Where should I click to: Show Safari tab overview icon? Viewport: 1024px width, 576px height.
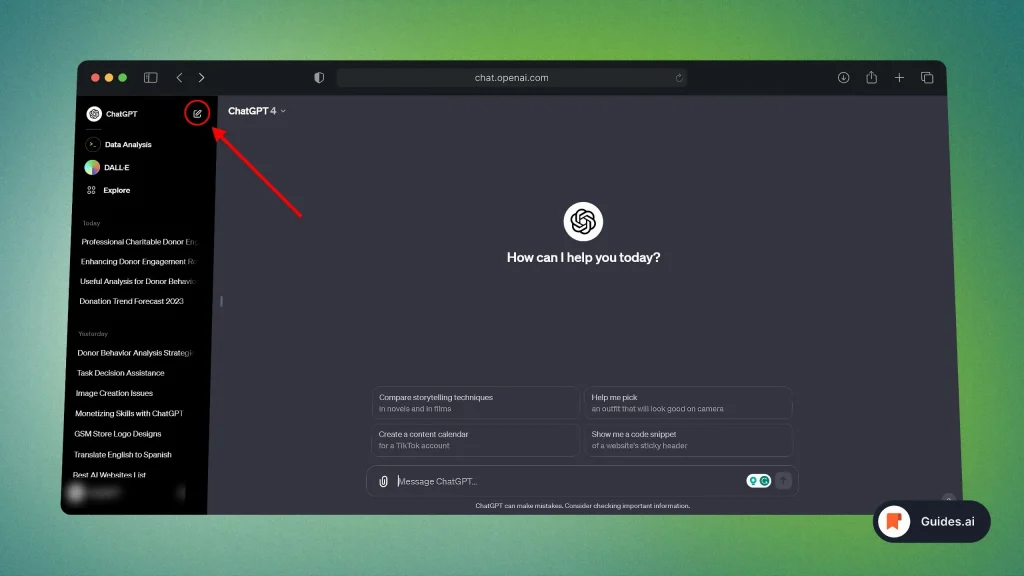click(x=927, y=78)
